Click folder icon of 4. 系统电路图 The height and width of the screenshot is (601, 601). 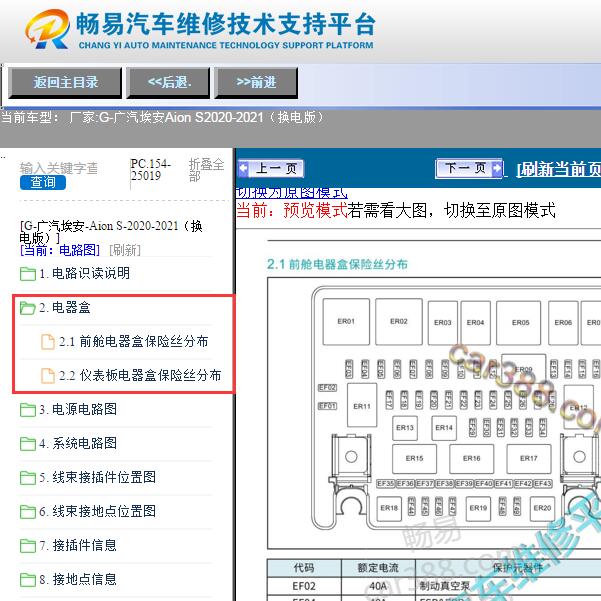(x=28, y=444)
